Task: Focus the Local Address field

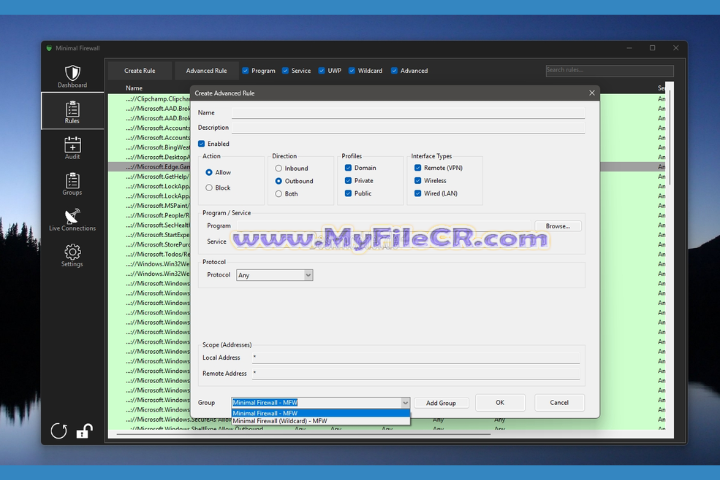Action: pyautogui.click(x=416, y=357)
